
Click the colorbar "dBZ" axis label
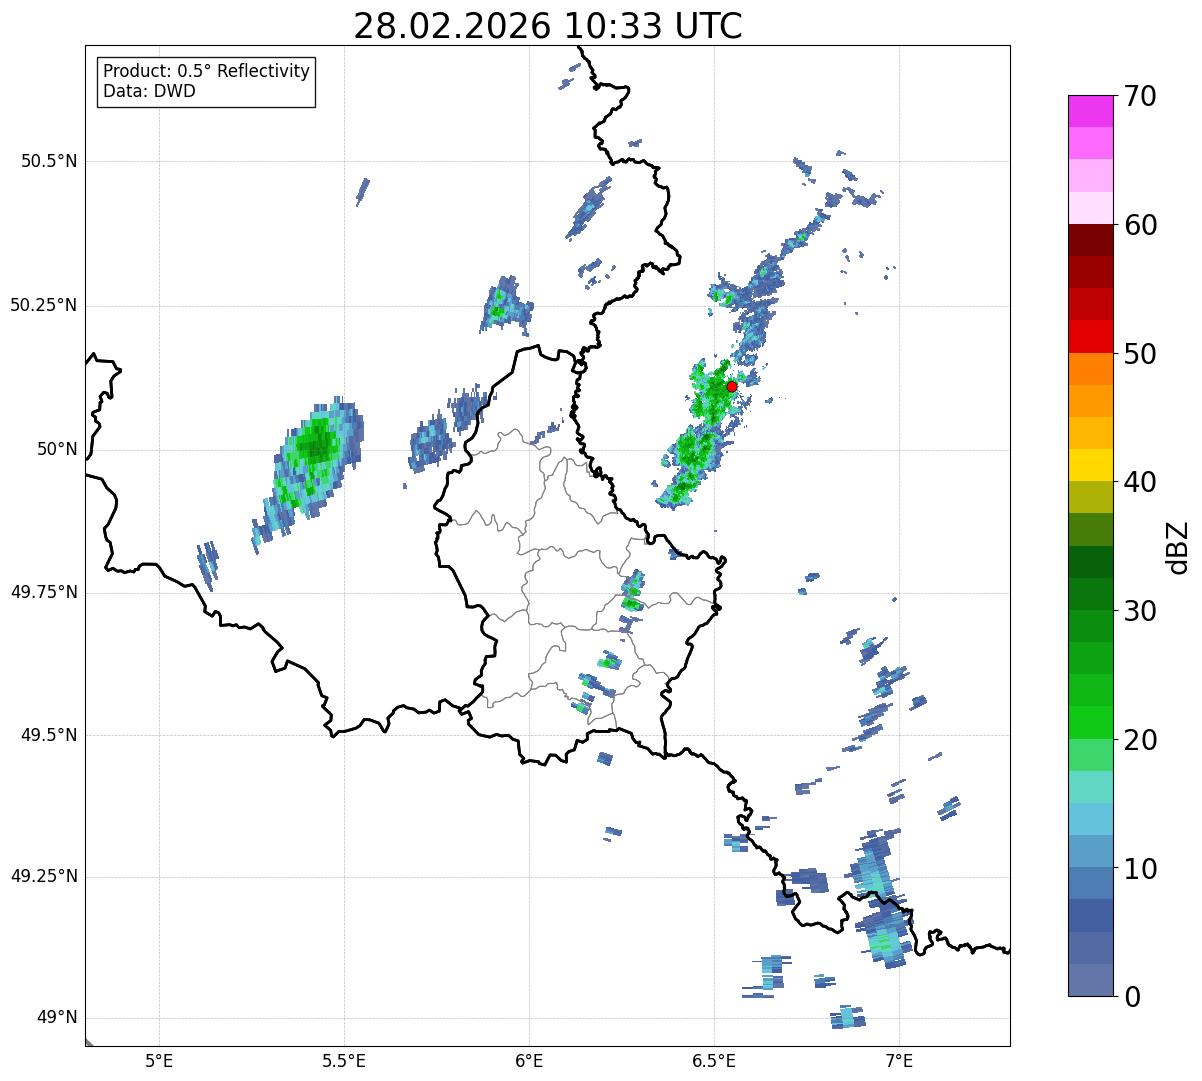click(1178, 547)
